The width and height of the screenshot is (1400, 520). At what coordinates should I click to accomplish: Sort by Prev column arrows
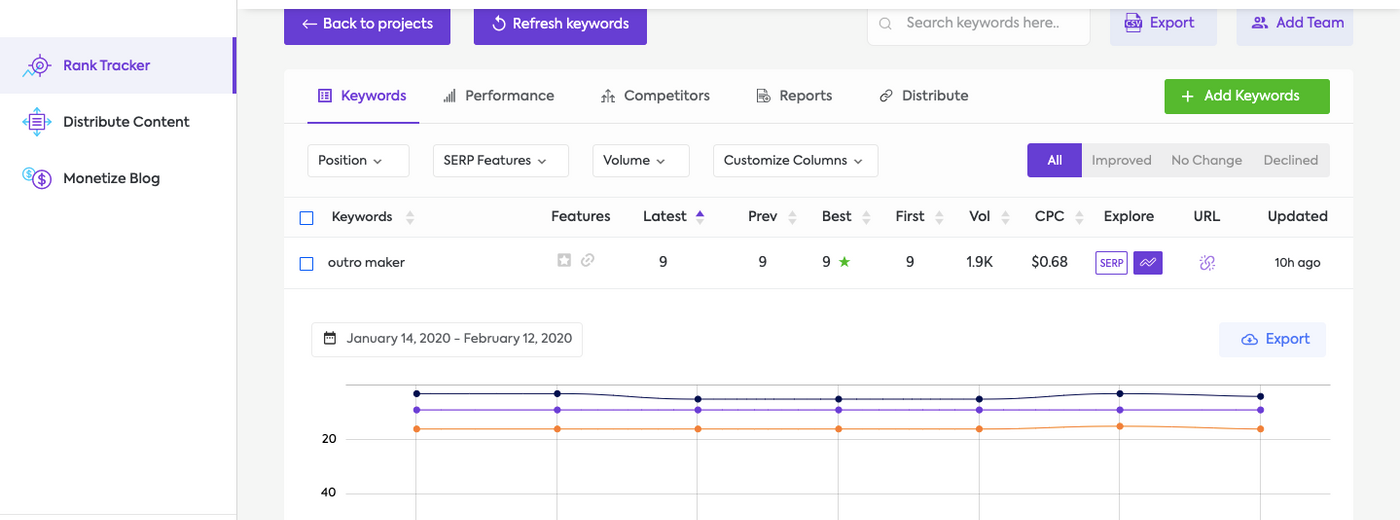793,217
